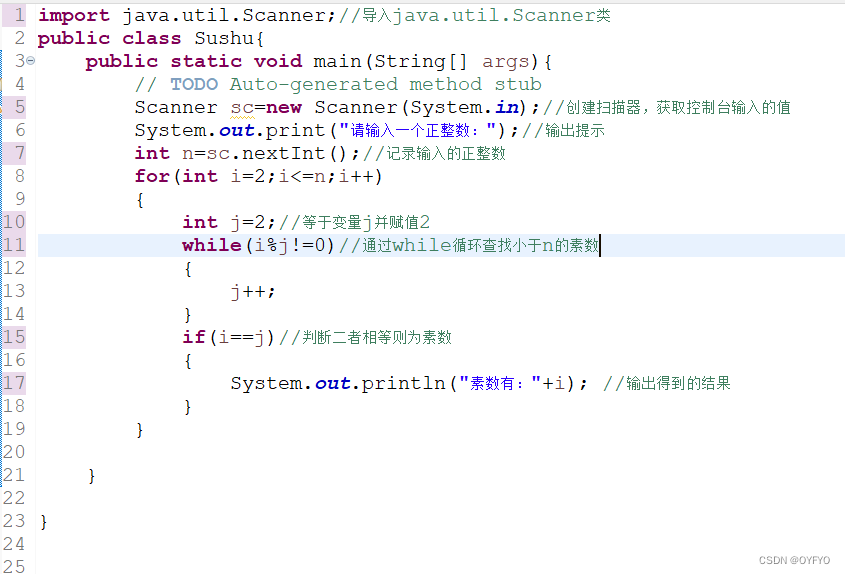Click the underlined variable 'sc'

[242, 108]
